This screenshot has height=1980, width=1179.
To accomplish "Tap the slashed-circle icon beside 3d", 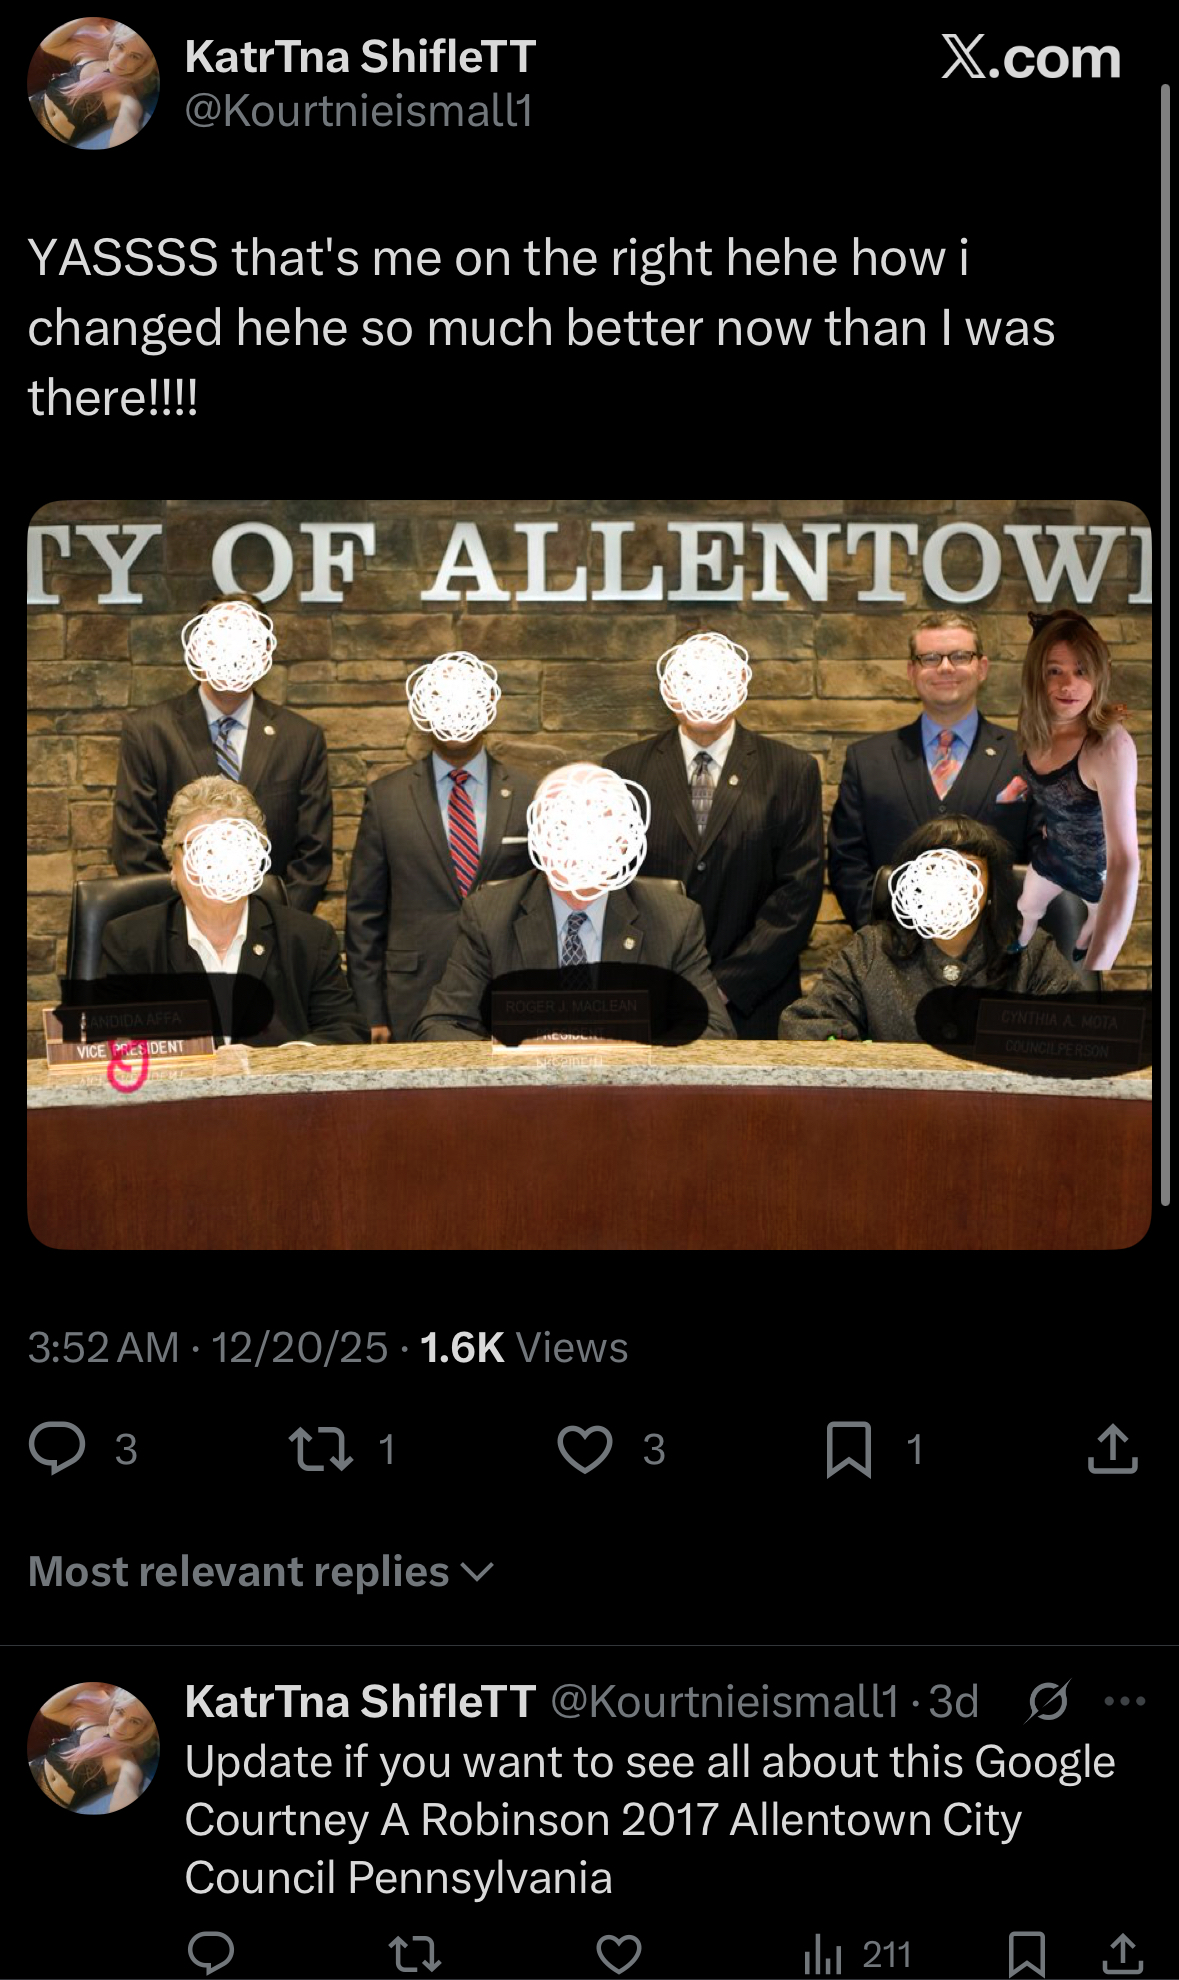I will tap(1047, 1700).
